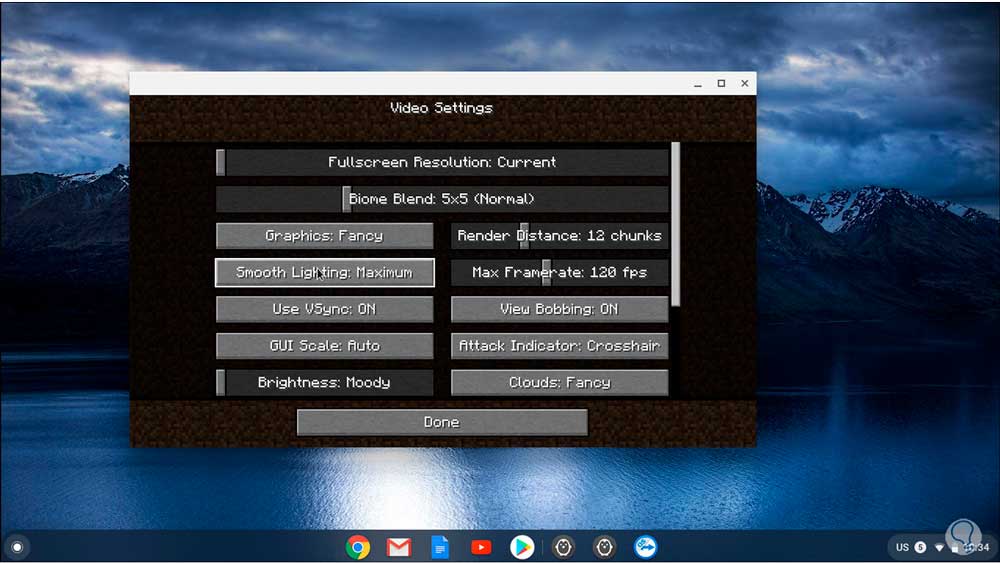
Task: Click the second Linux penguin icon in shelf
Action: point(604,547)
